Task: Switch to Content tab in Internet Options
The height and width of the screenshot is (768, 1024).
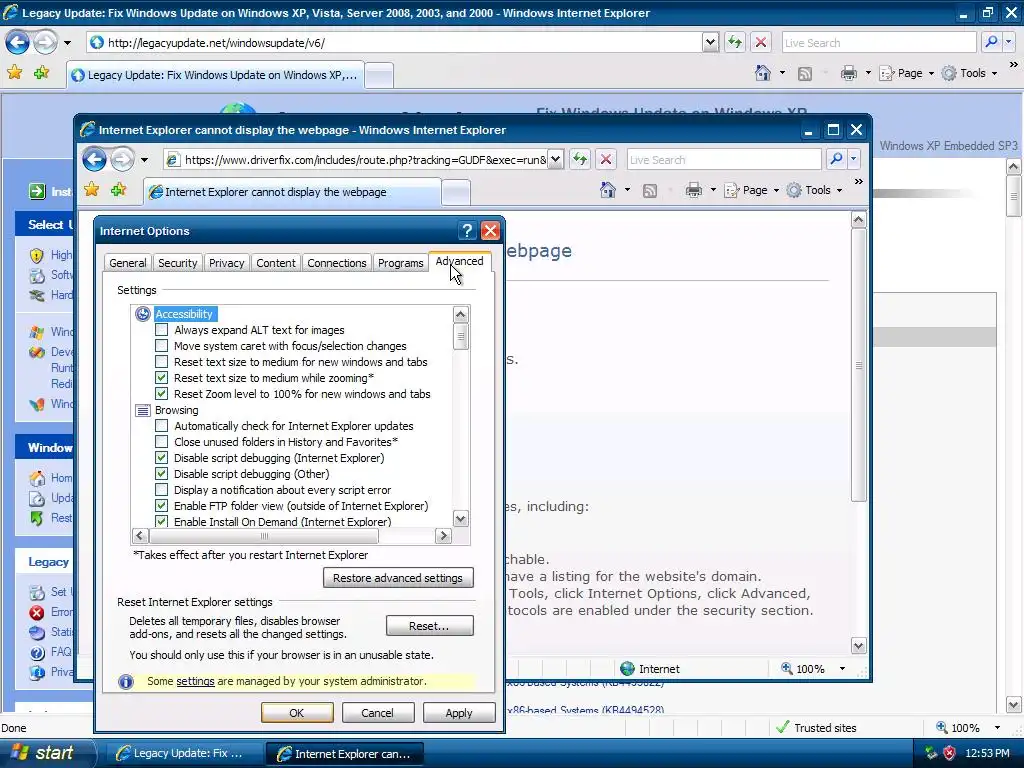Action: (x=276, y=263)
